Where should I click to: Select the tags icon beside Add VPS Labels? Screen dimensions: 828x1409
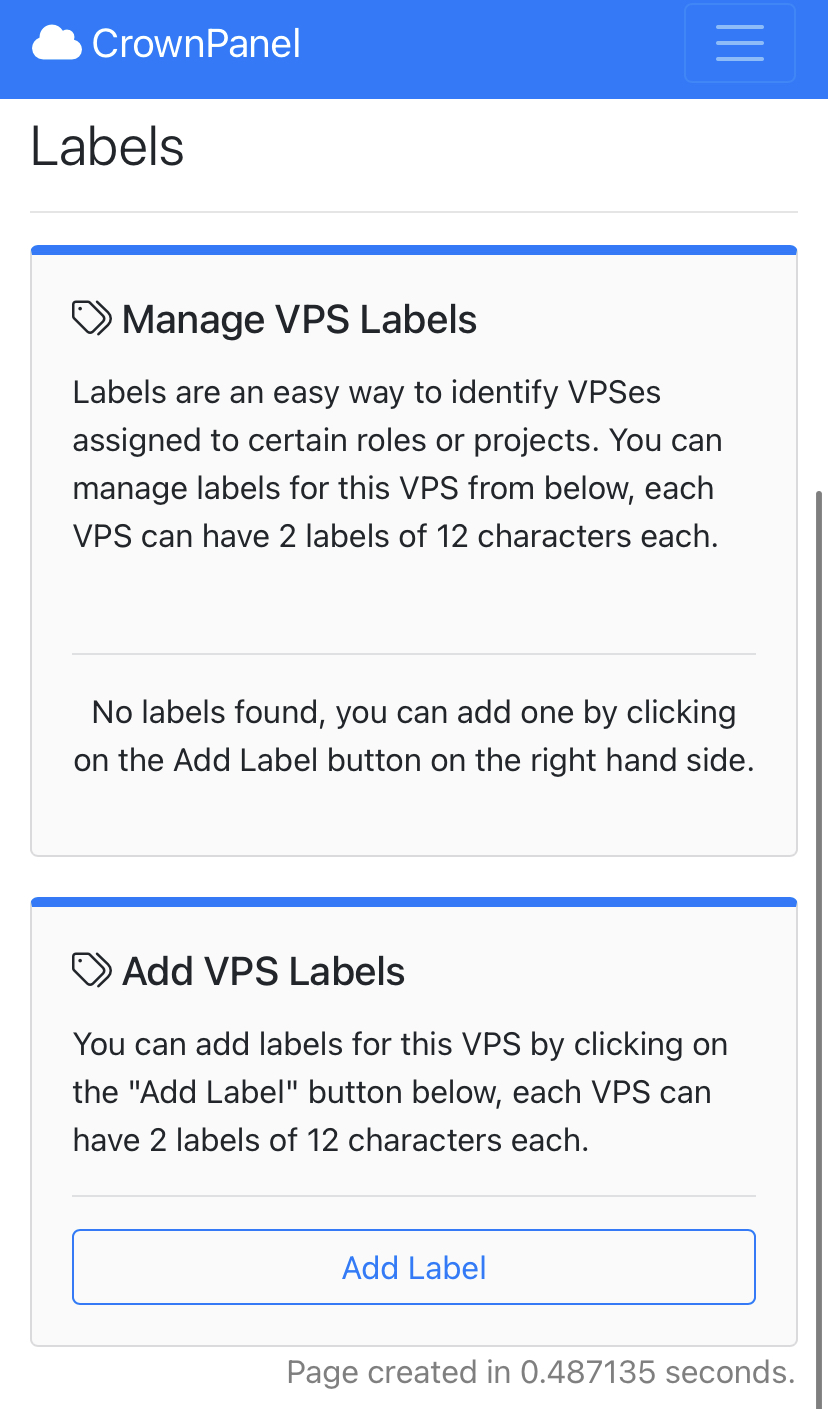[91, 968]
